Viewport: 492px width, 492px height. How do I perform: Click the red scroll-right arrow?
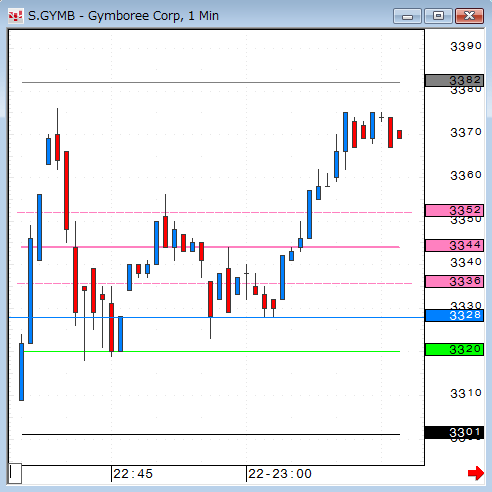click(476, 473)
